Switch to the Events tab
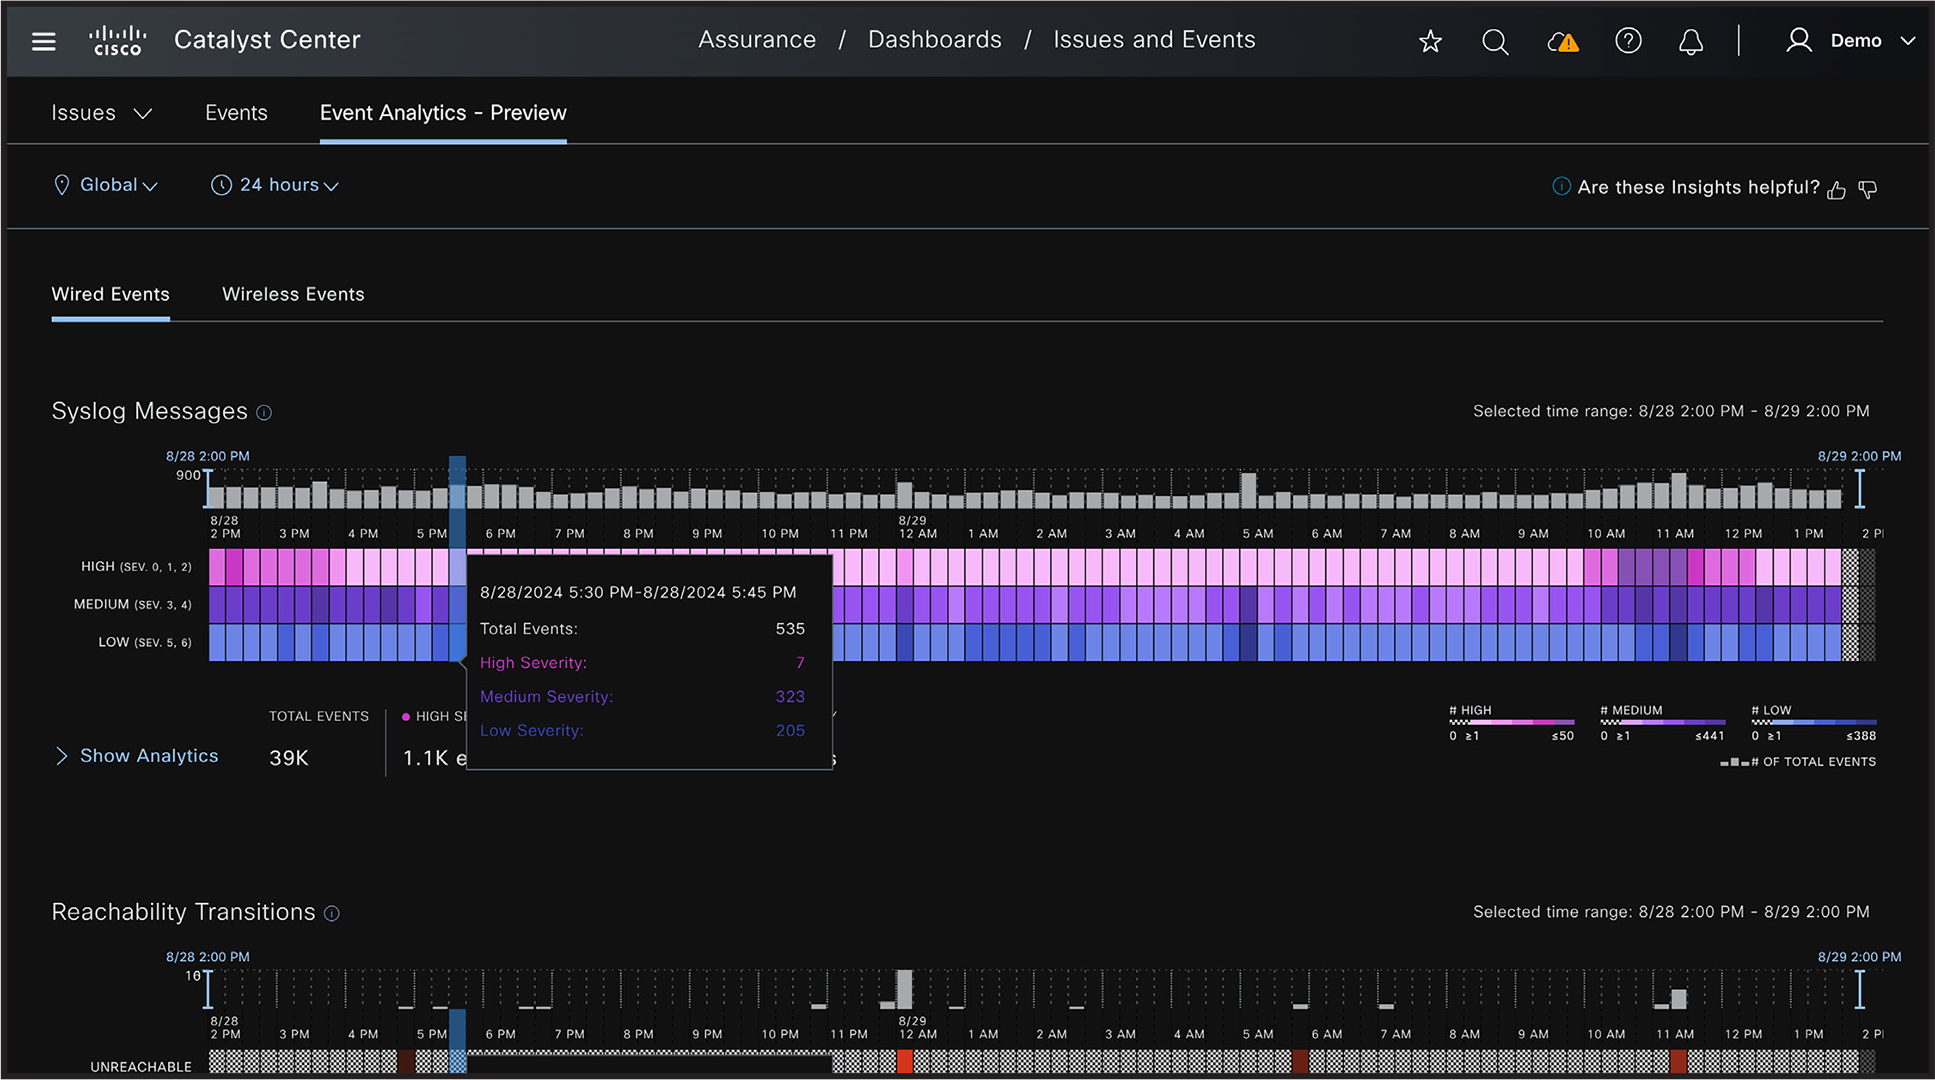This screenshot has width=1935, height=1080. [236, 113]
